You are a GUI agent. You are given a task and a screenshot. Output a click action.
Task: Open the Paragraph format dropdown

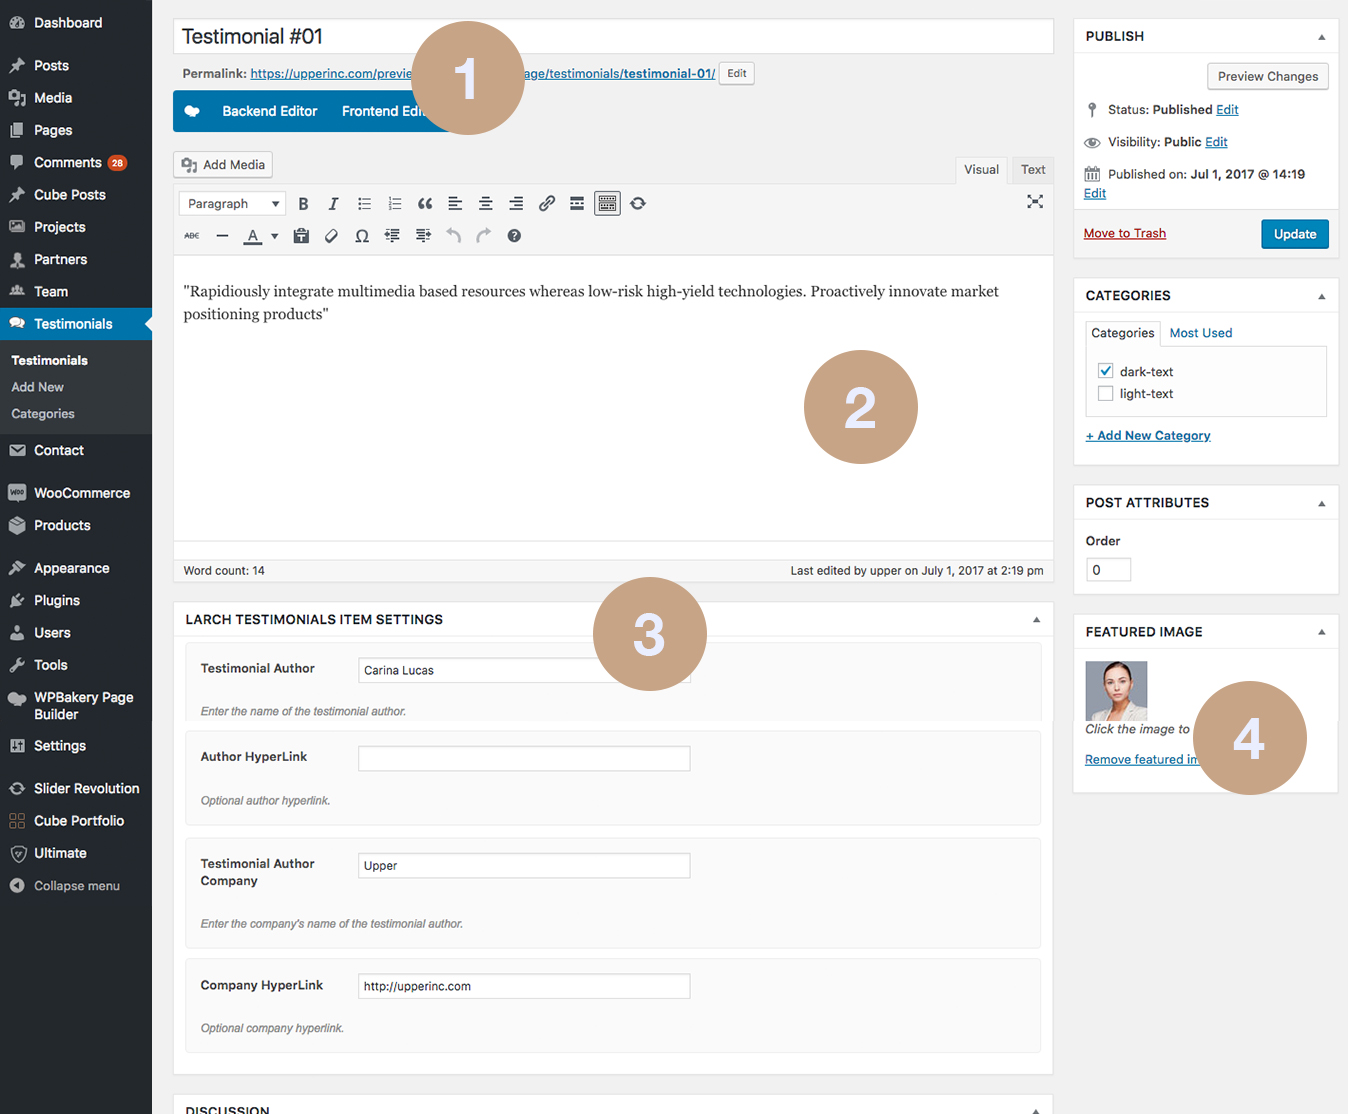(x=232, y=204)
